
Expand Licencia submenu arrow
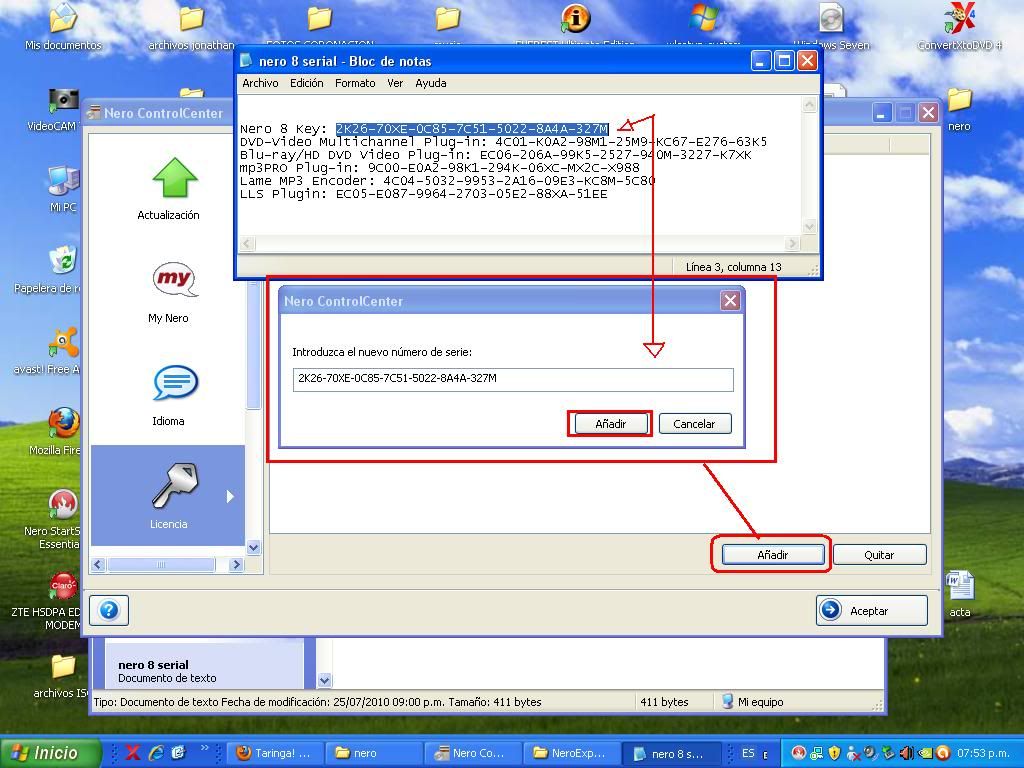(x=230, y=497)
